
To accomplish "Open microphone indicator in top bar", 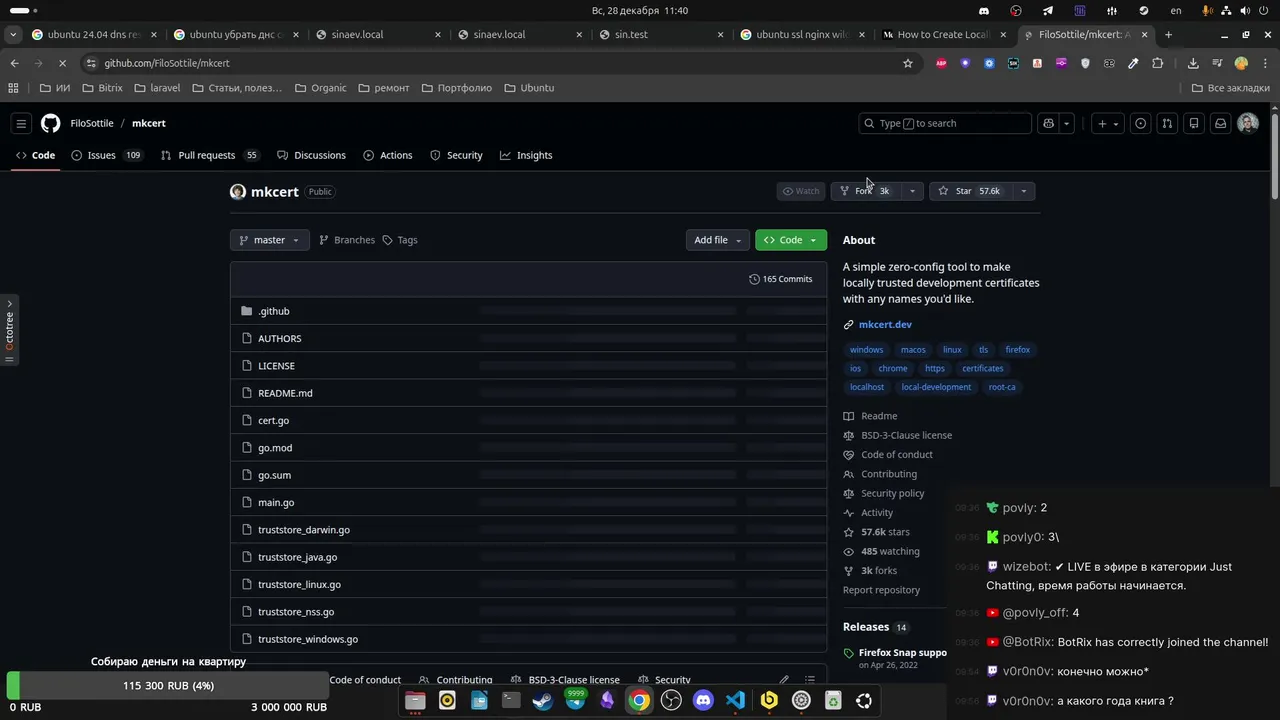I will point(1207,10).
